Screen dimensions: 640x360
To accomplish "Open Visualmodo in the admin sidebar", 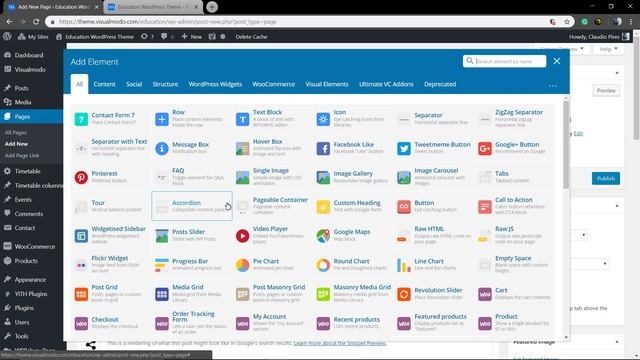I will (x=30, y=69).
